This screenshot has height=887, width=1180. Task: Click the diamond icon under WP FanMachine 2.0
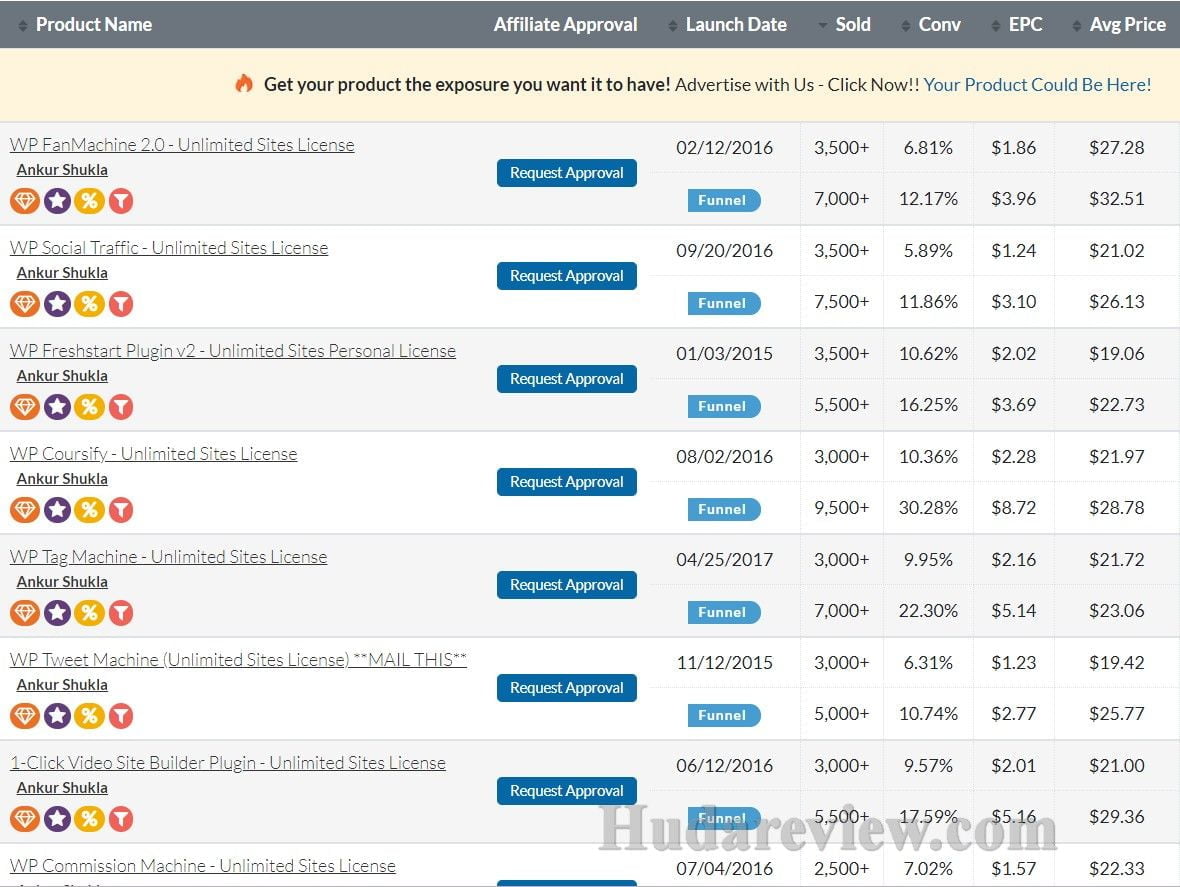[x=25, y=201]
